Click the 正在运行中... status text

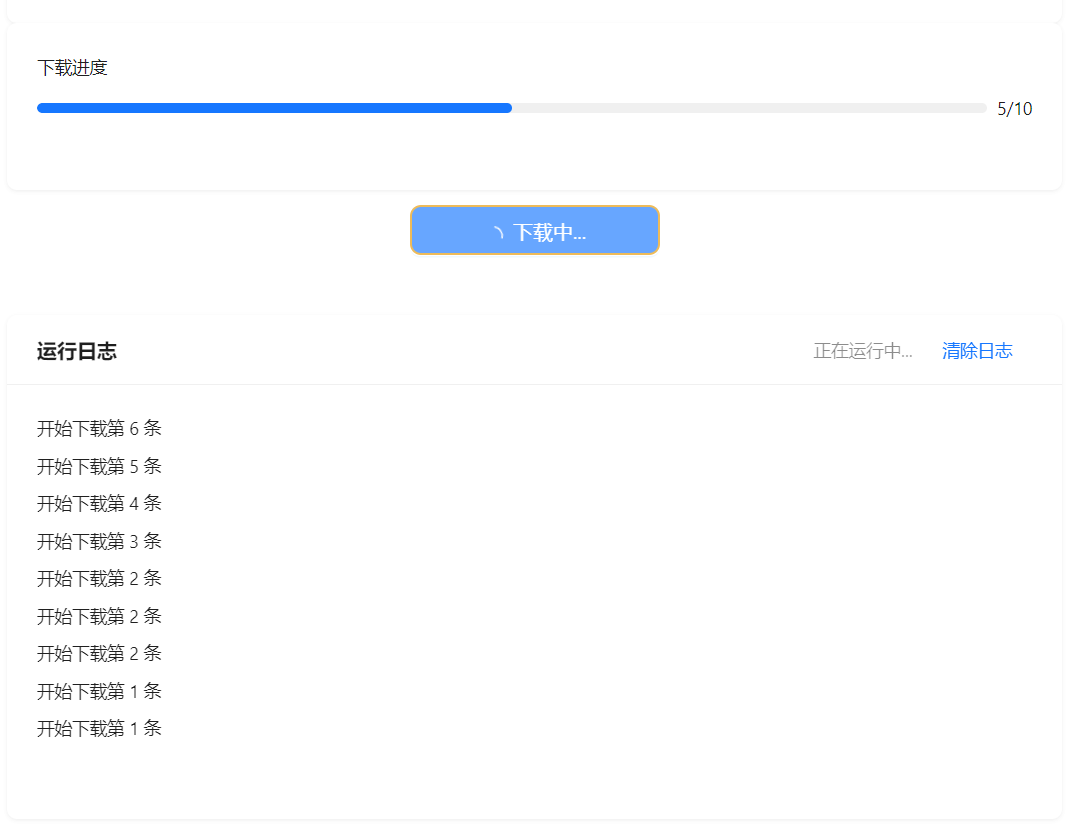[862, 351]
